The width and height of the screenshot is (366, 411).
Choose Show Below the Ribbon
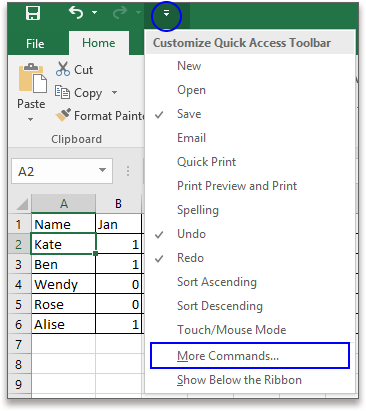coord(250,380)
